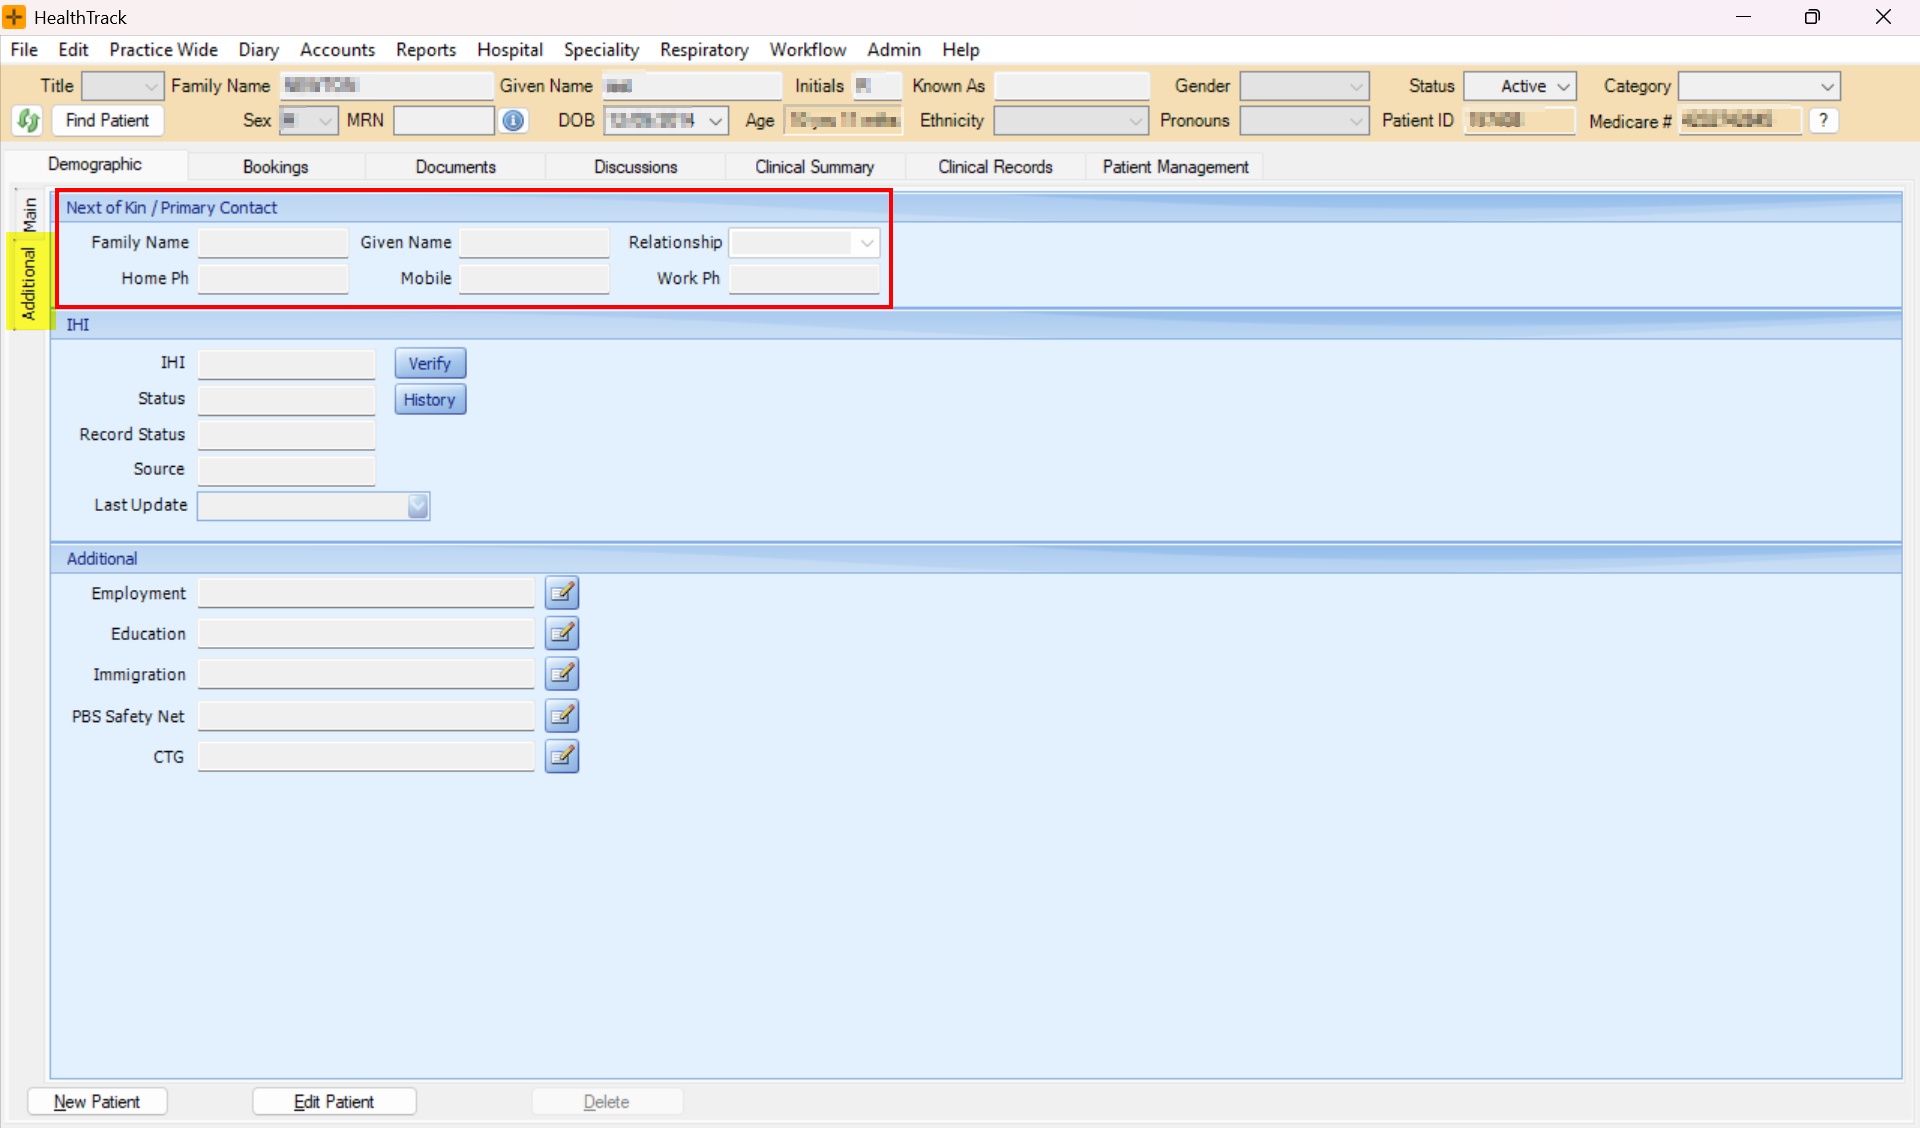Image resolution: width=1920 pixels, height=1128 pixels.
Task: Open the Respiratory menu
Action: 704,50
